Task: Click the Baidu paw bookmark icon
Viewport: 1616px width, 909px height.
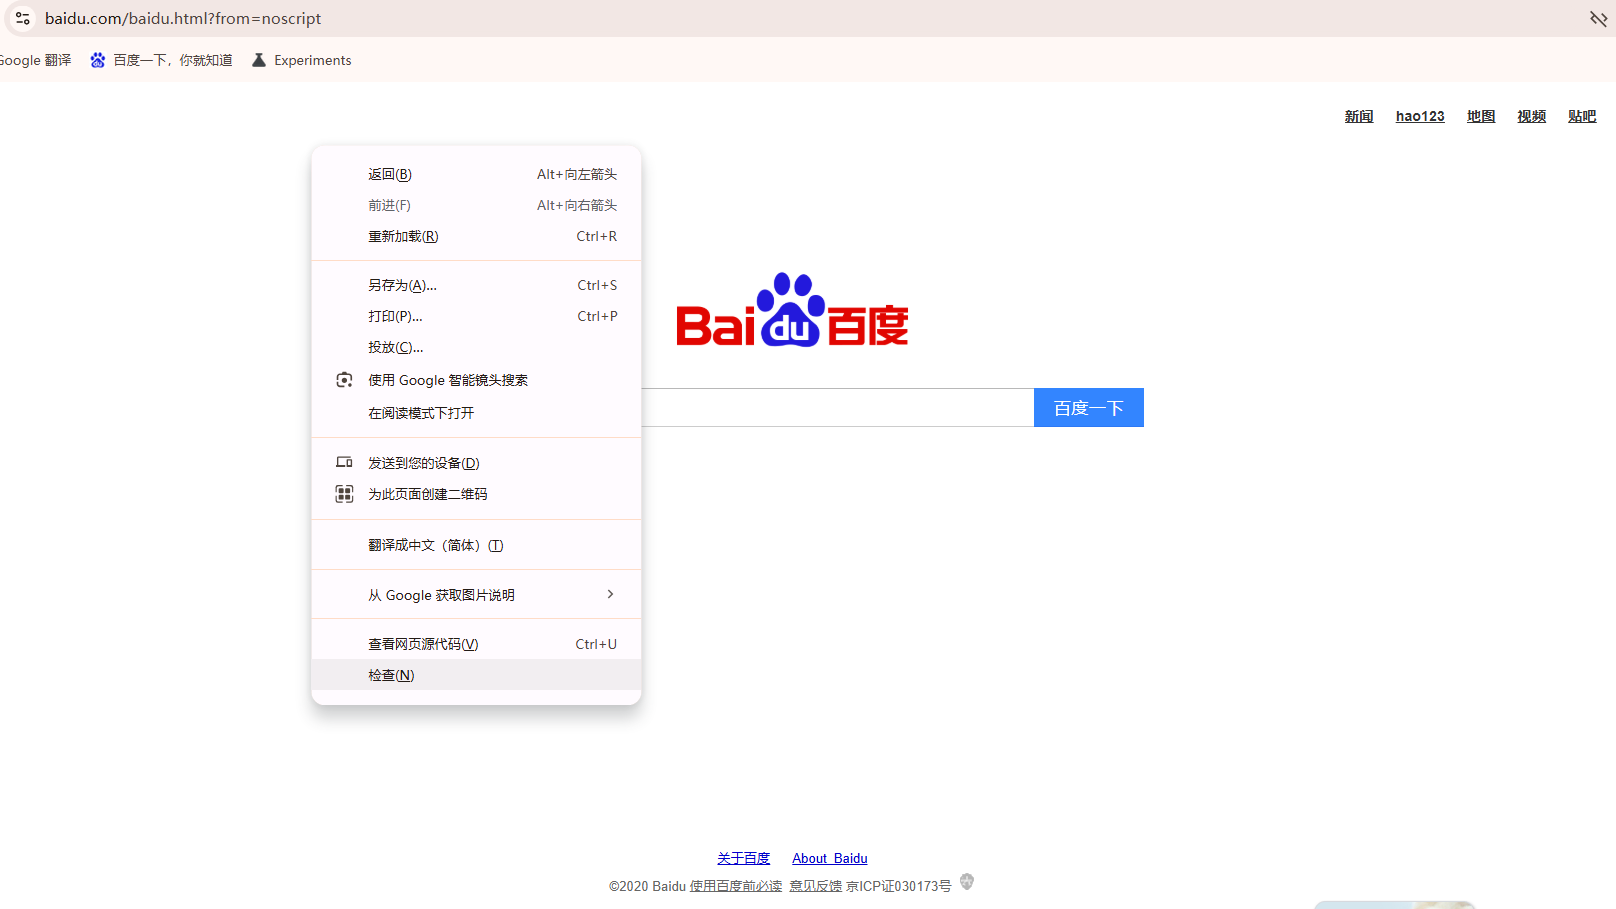Action: [x=98, y=60]
